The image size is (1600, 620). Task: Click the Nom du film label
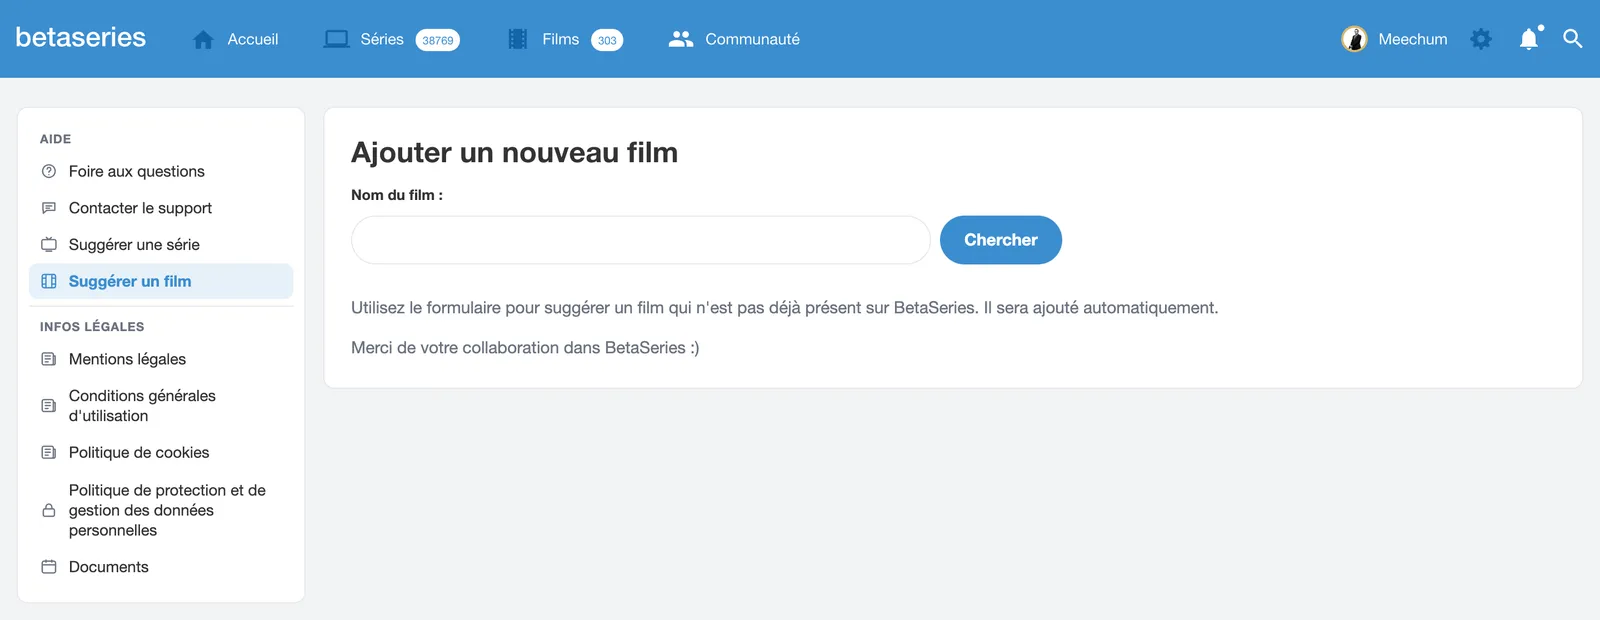click(x=397, y=195)
